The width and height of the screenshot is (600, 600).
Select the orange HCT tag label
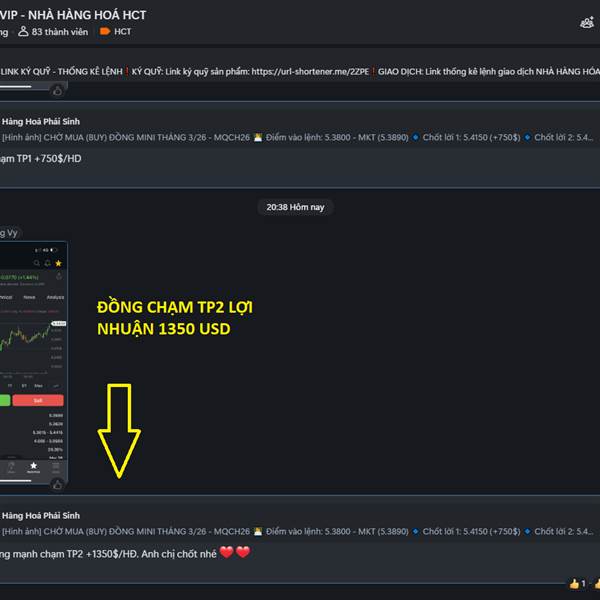115,32
